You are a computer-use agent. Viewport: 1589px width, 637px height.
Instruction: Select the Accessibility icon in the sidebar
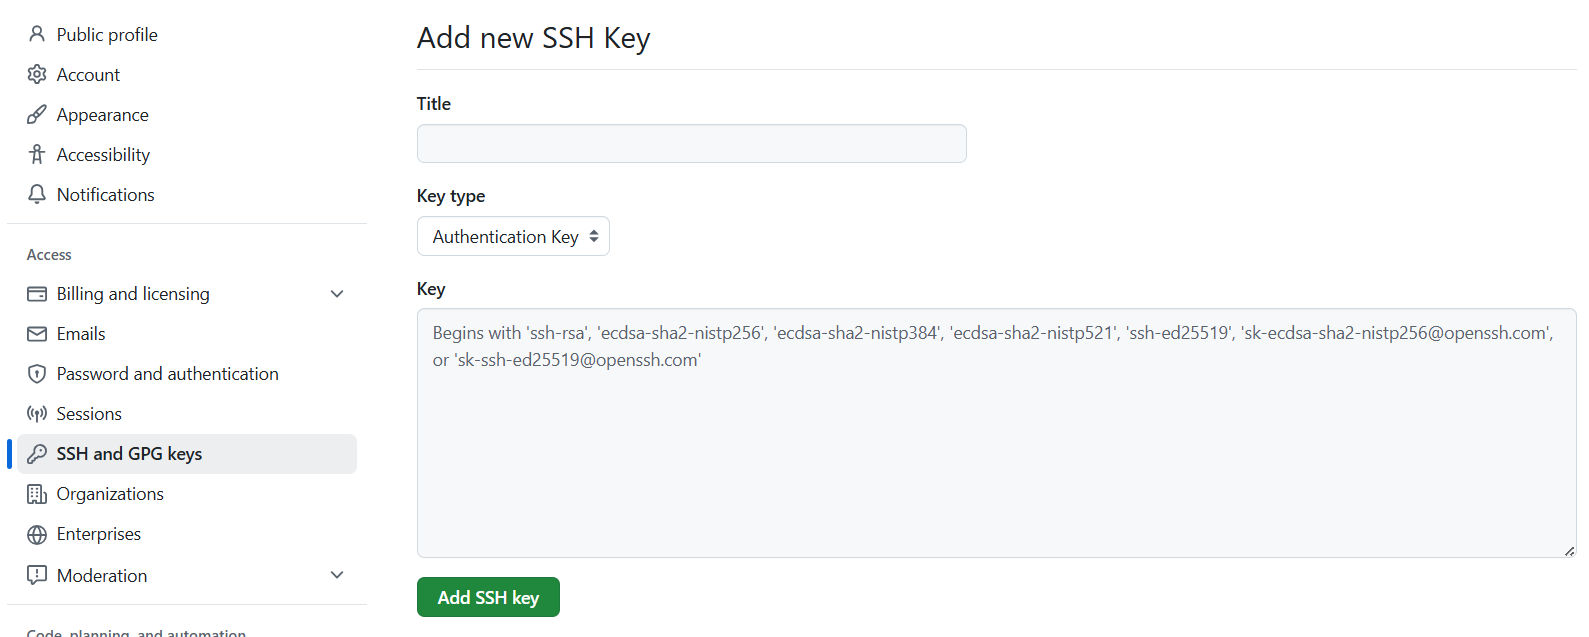pyautogui.click(x=37, y=154)
